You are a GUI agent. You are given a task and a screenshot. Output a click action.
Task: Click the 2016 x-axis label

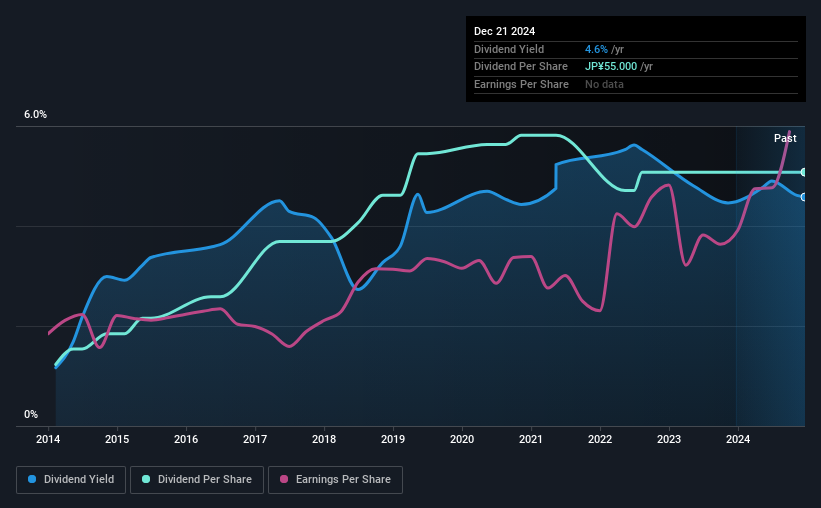tap(186, 439)
